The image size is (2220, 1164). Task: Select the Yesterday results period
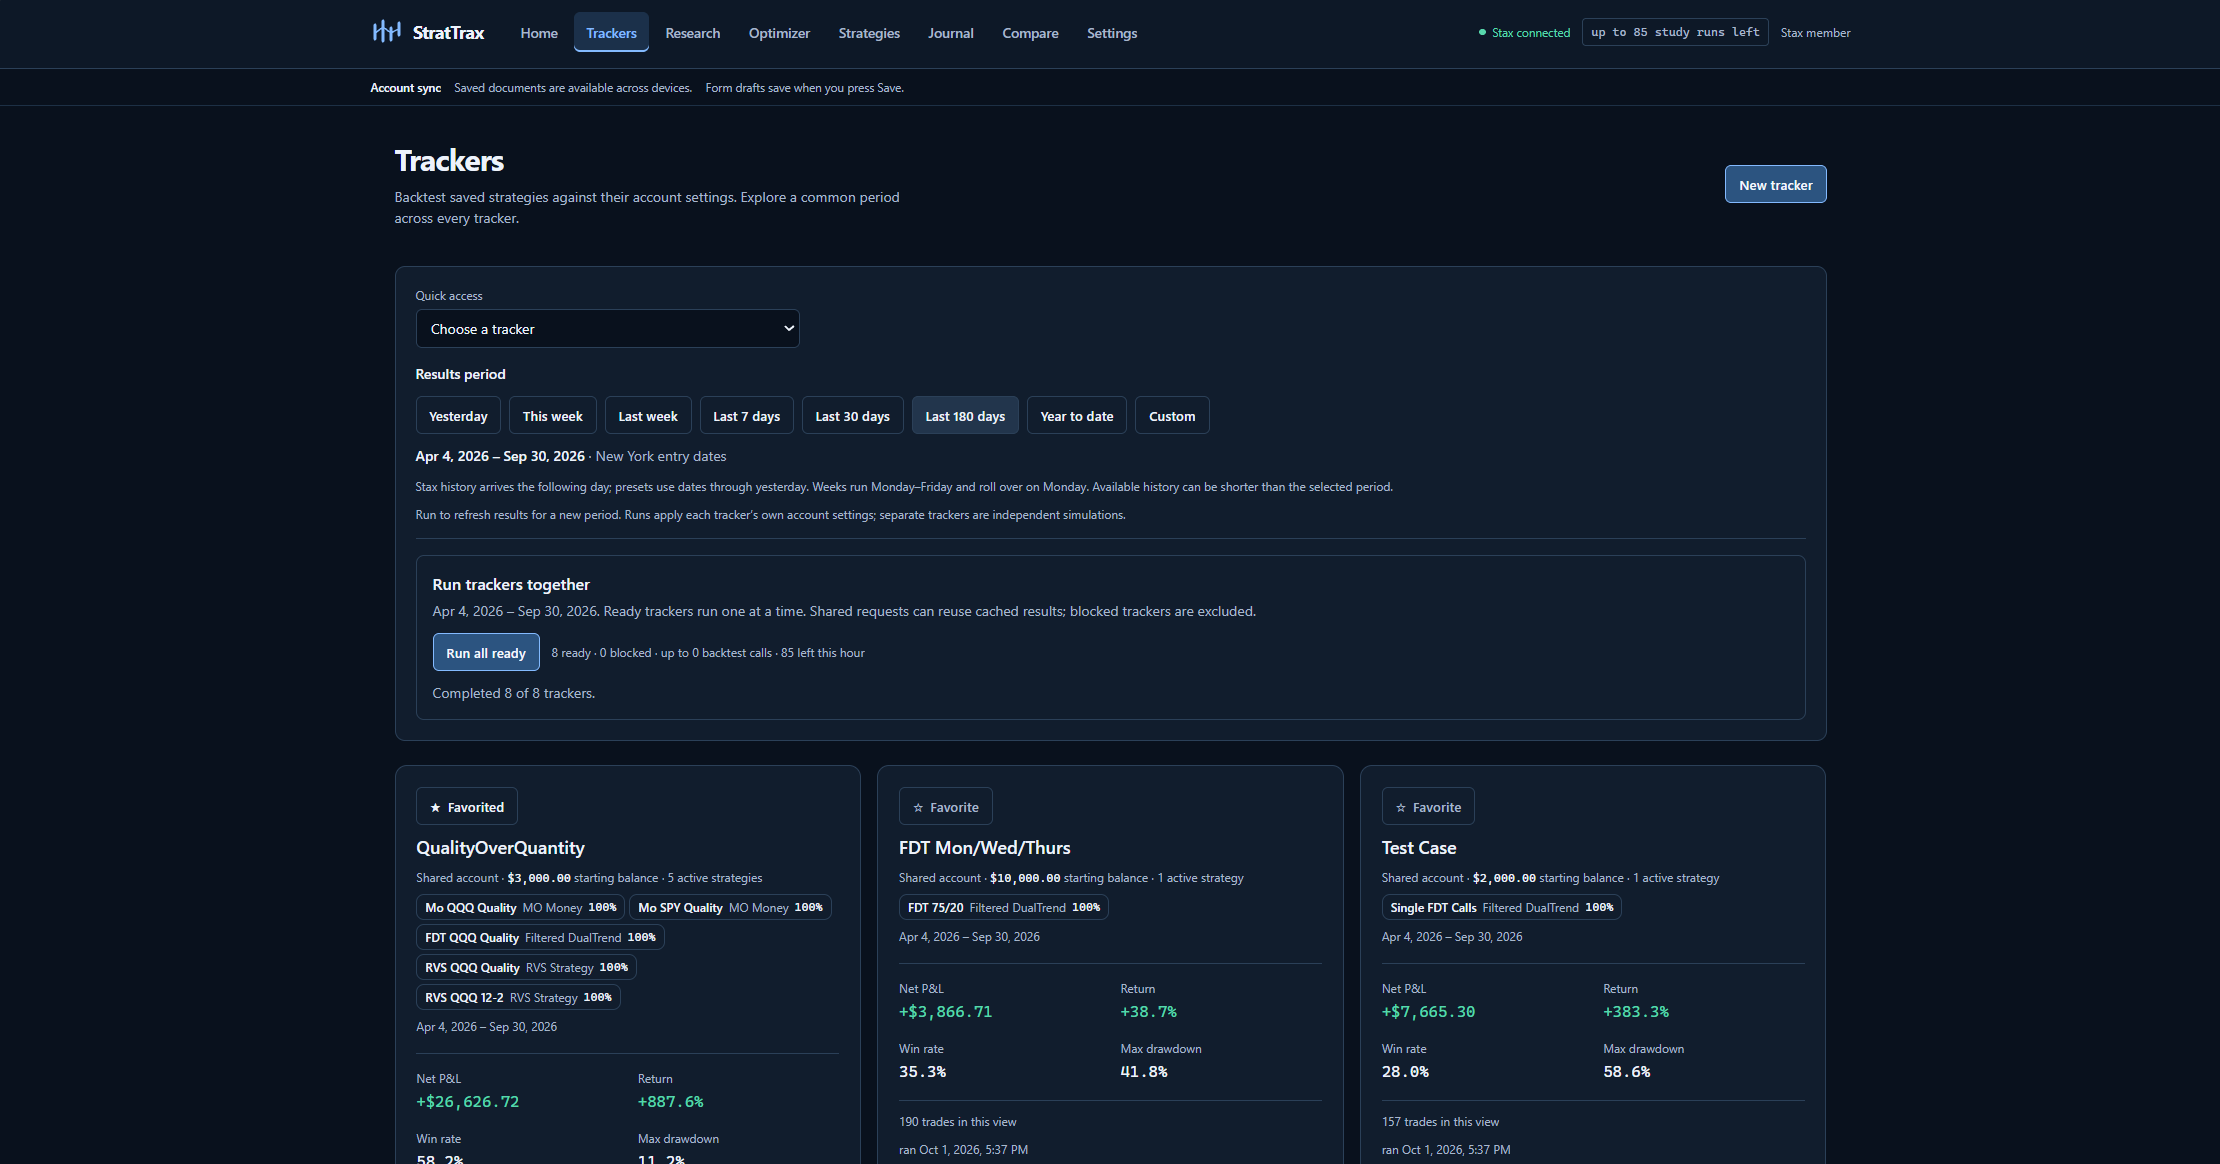pyautogui.click(x=458, y=416)
